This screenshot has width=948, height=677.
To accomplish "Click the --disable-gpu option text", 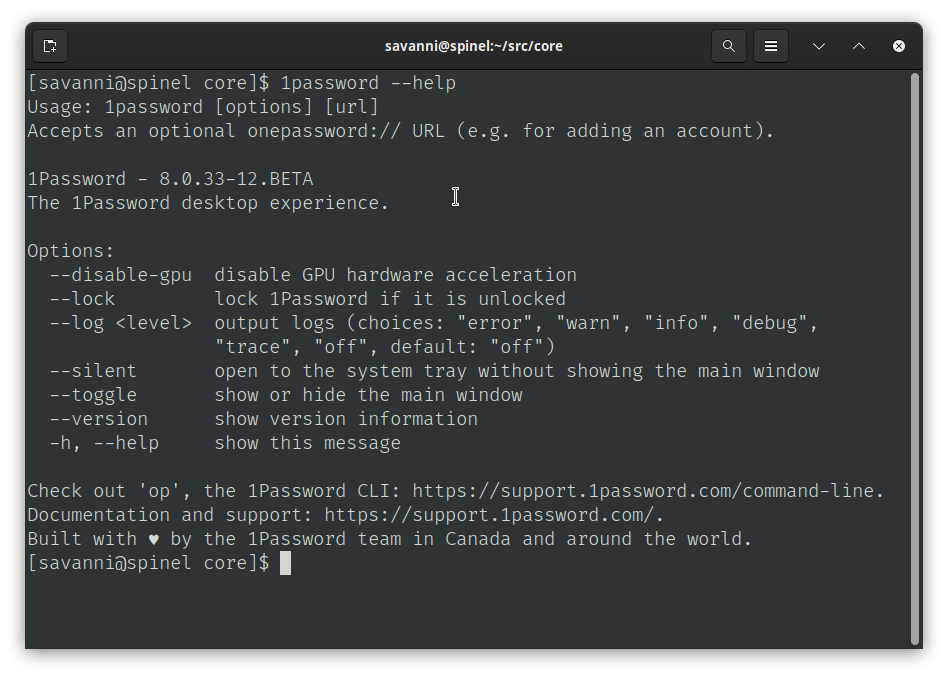I will [121, 275].
